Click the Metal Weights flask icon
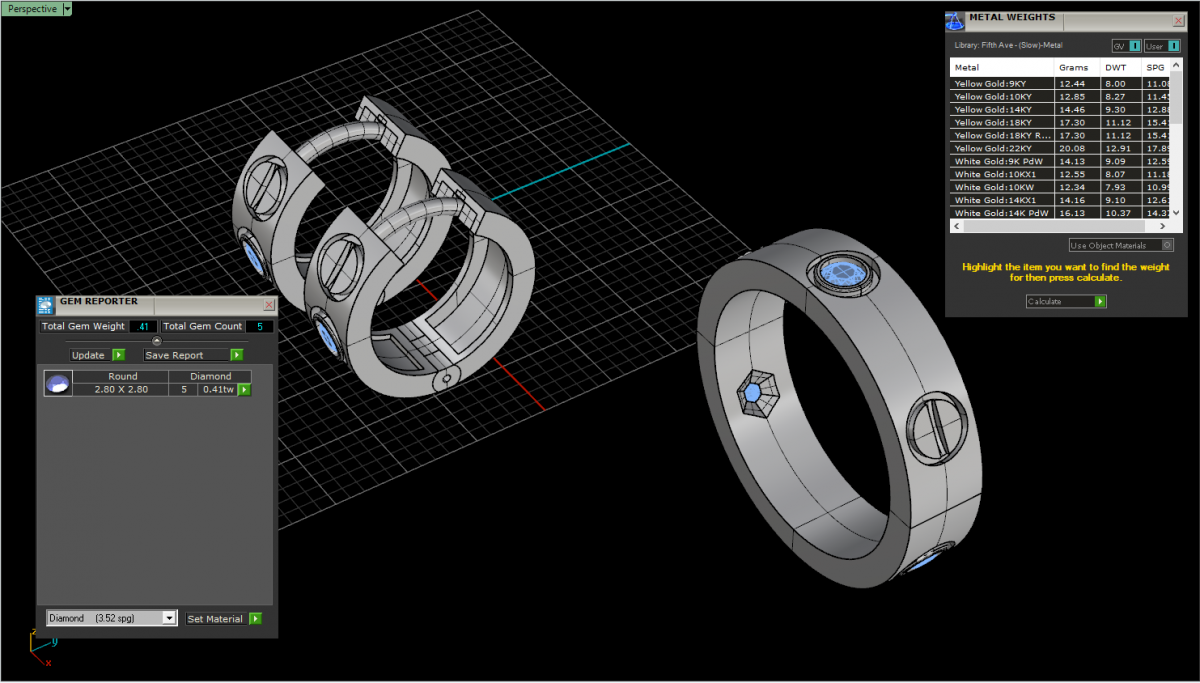This screenshot has width=1200, height=683. point(955,21)
